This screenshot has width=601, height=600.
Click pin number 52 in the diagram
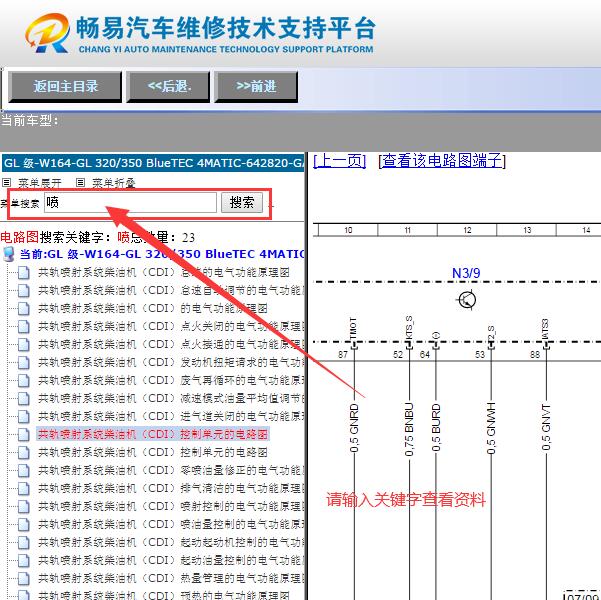pyautogui.click(x=398, y=355)
